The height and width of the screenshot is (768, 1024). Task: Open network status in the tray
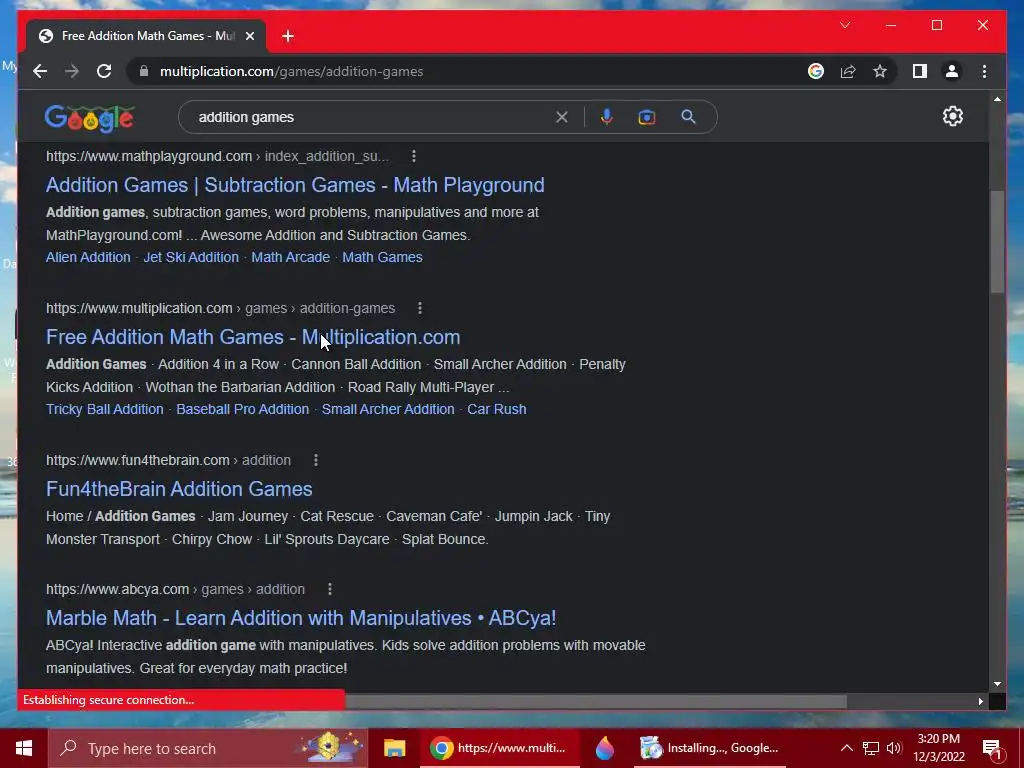871,748
